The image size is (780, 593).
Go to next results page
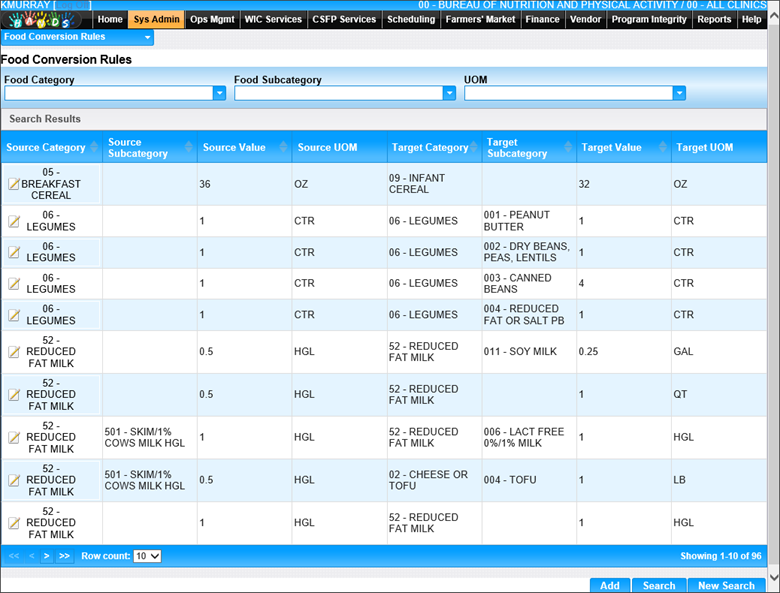[x=46, y=556]
